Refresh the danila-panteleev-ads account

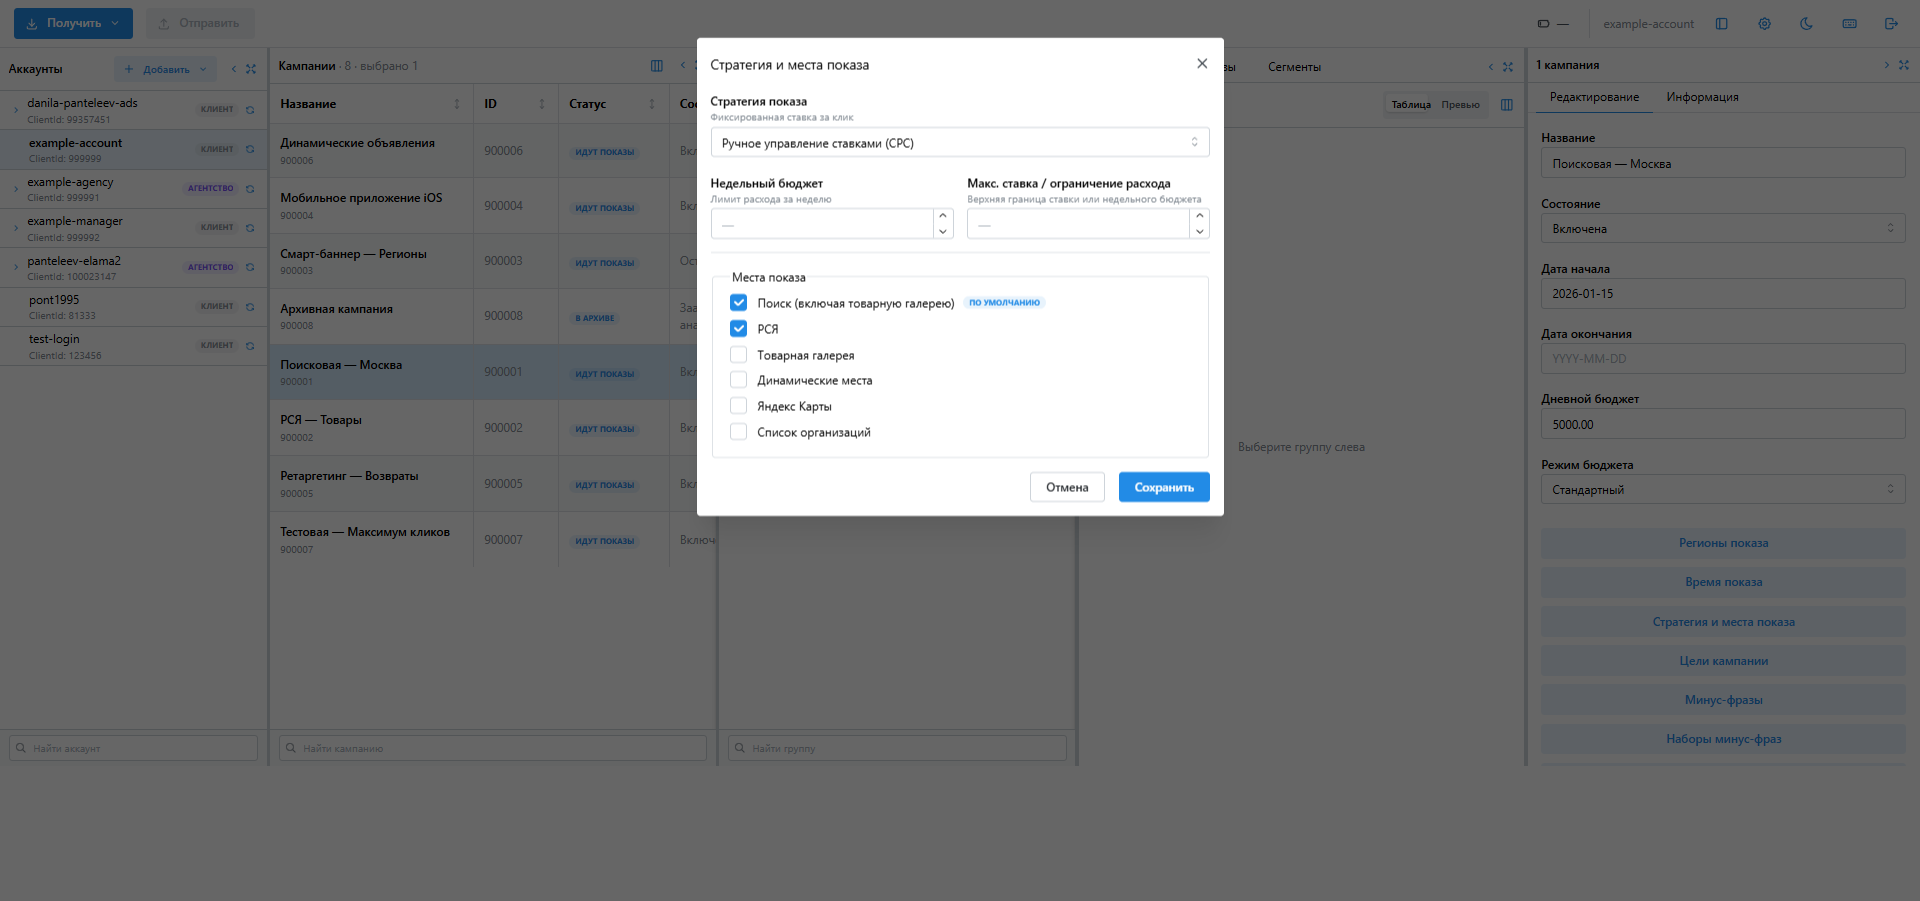point(250,110)
